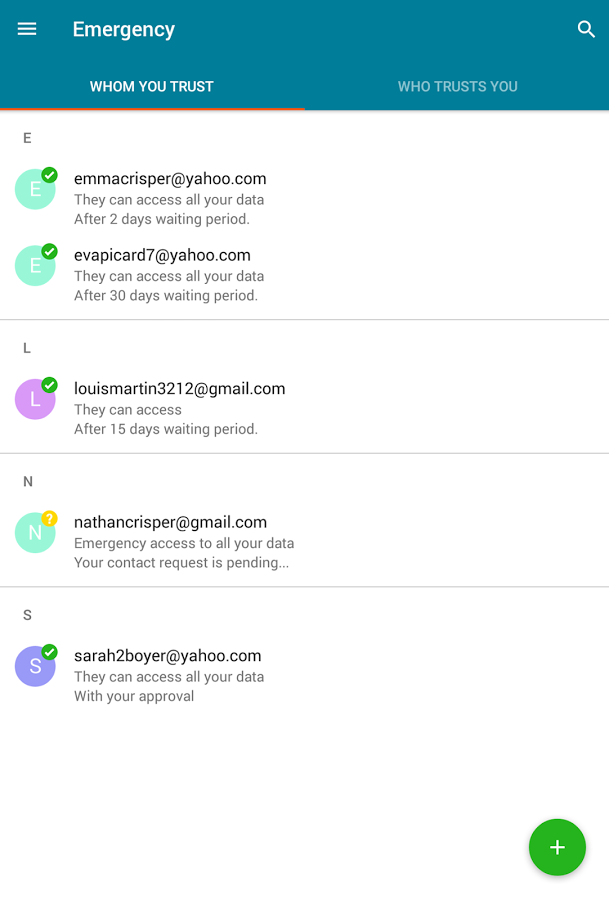This screenshot has height=900, width=609.
Task: Tap evapicard7's E avatar icon
Action: [35, 265]
